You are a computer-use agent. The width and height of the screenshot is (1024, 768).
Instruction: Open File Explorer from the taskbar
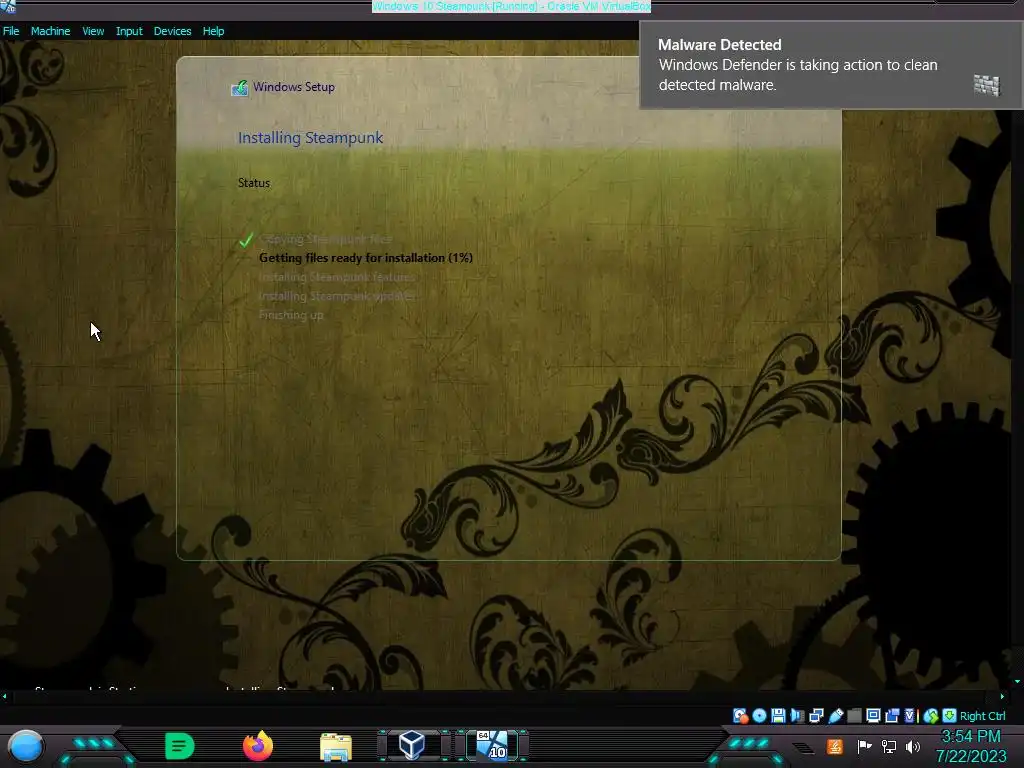(x=336, y=747)
